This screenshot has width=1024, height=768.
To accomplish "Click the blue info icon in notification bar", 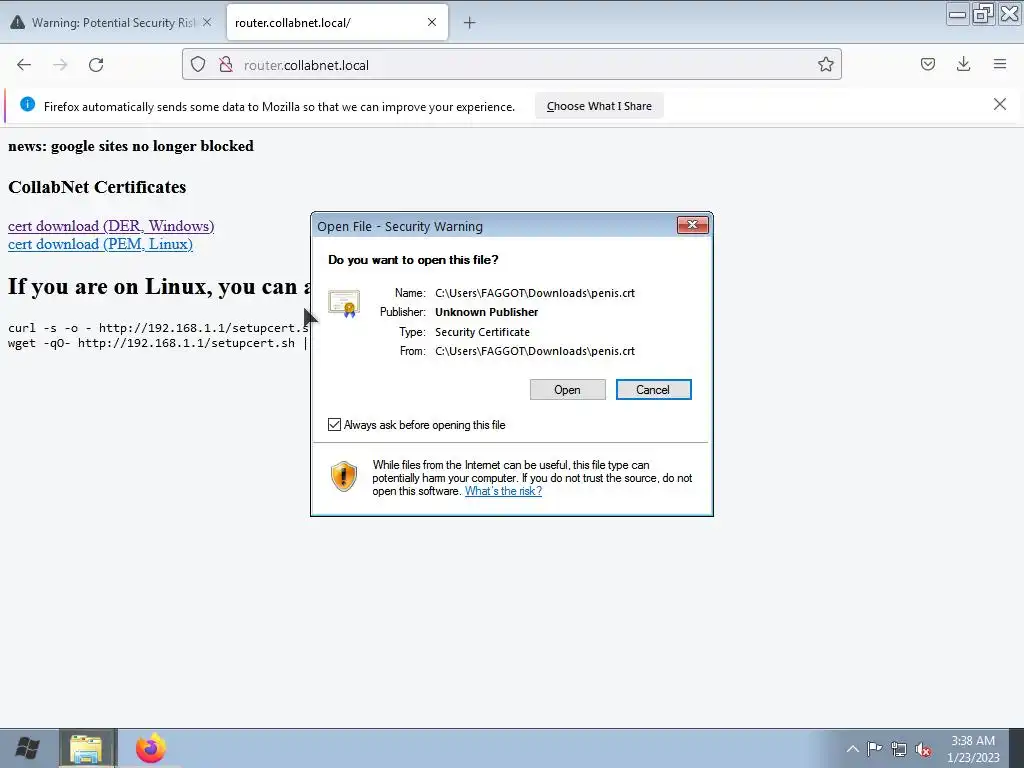I will coord(27,104).
